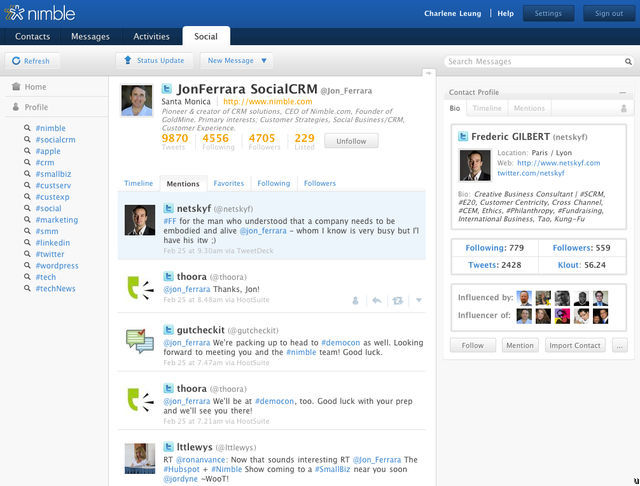Viewport: 640px width, 486px height.
Task: Open Mentions tab in Contact Profile
Action: 529,108
